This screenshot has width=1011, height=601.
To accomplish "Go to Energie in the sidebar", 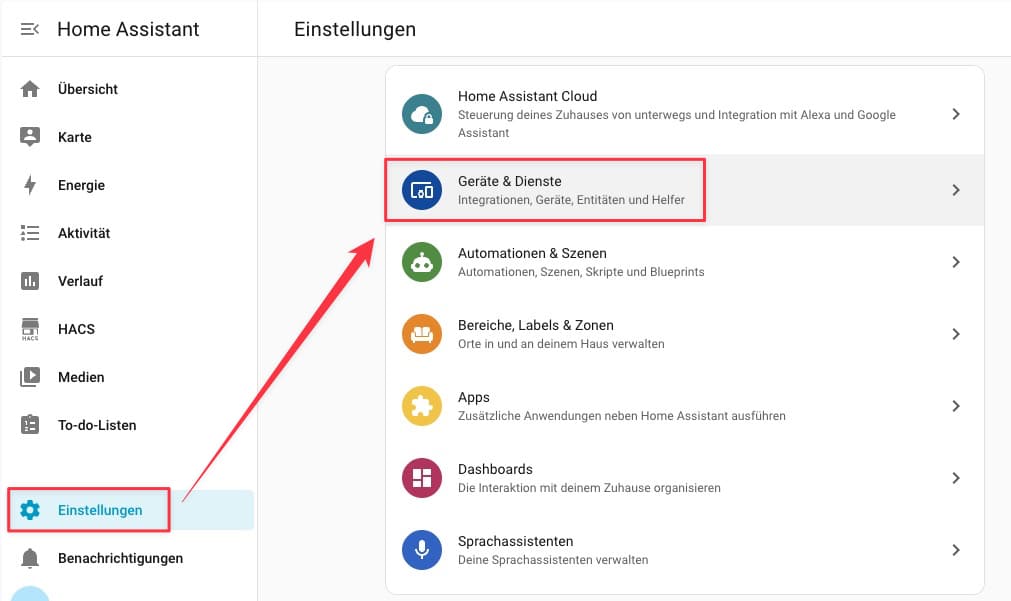I will [x=81, y=185].
